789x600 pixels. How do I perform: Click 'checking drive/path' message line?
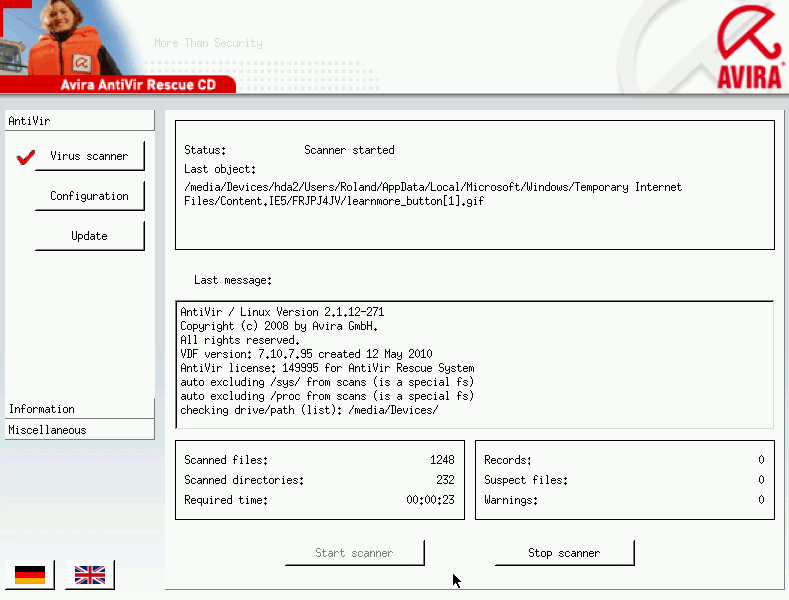point(309,410)
